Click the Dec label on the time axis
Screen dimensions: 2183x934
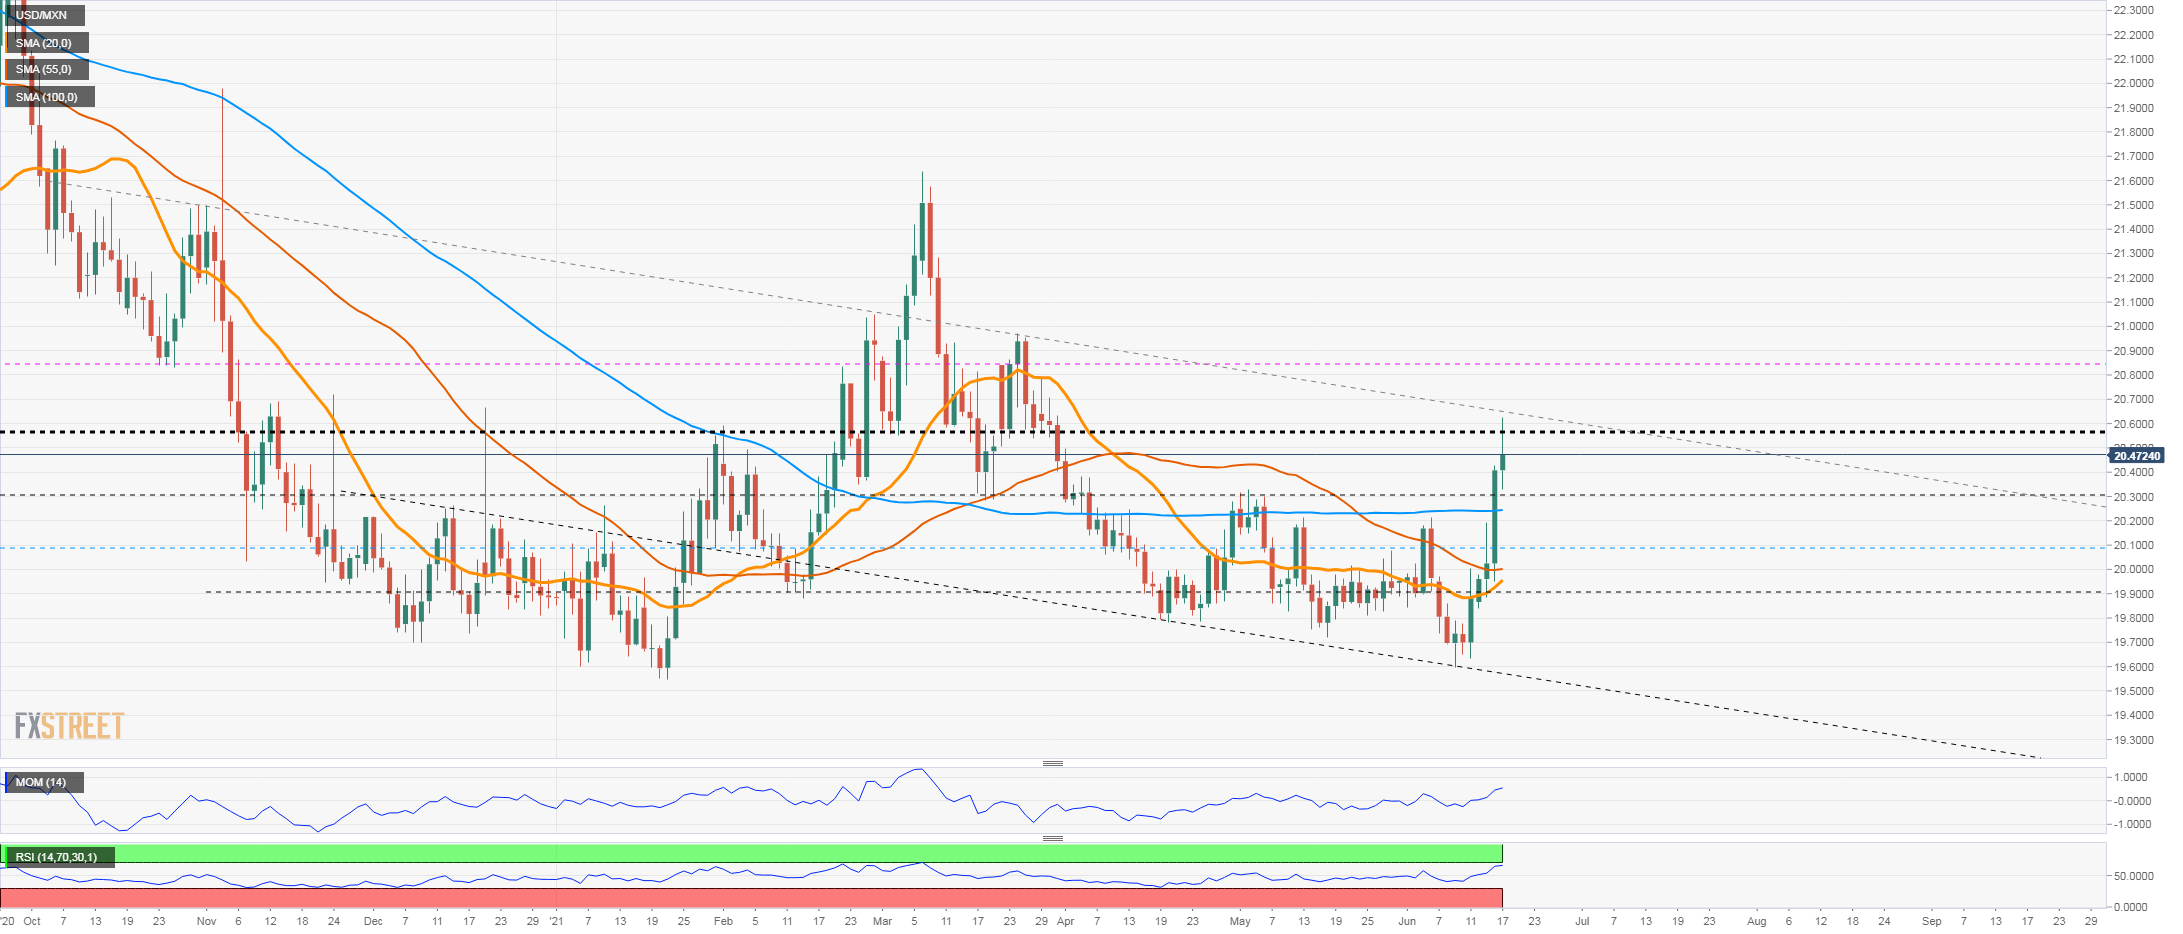point(373,921)
